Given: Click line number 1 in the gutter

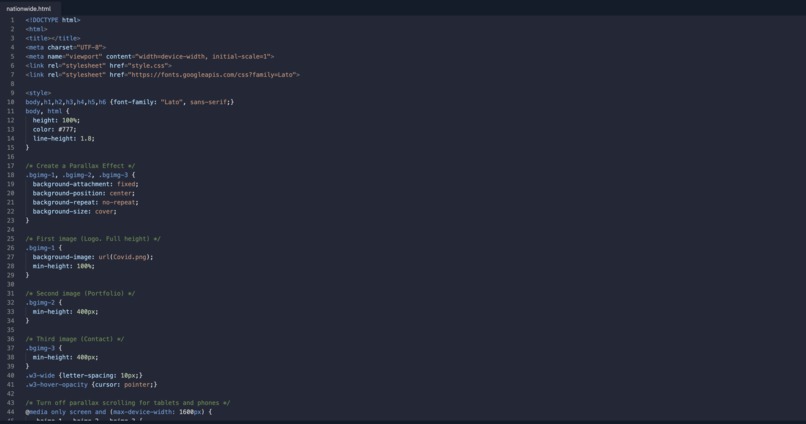Looking at the screenshot, I should click(x=12, y=20).
